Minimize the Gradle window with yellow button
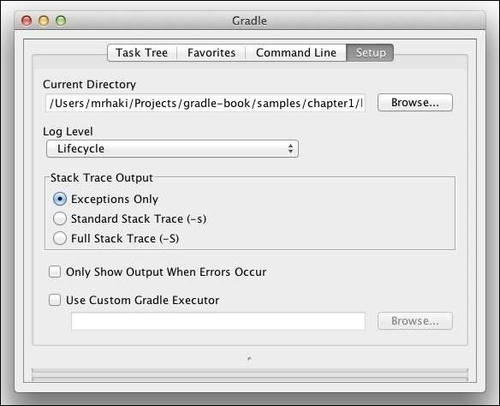500x406 pixels. click(44, 21)
